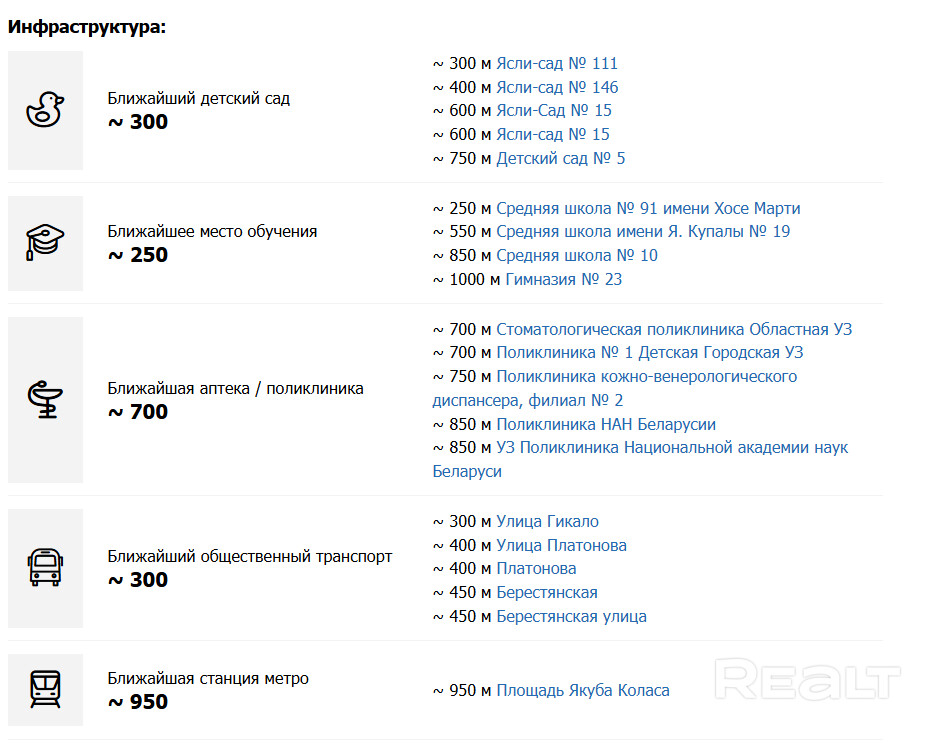Open Средняя школа № 91 имени Хосе Марти
Screen dimensions: 950x750
click(x=648, y=208)
